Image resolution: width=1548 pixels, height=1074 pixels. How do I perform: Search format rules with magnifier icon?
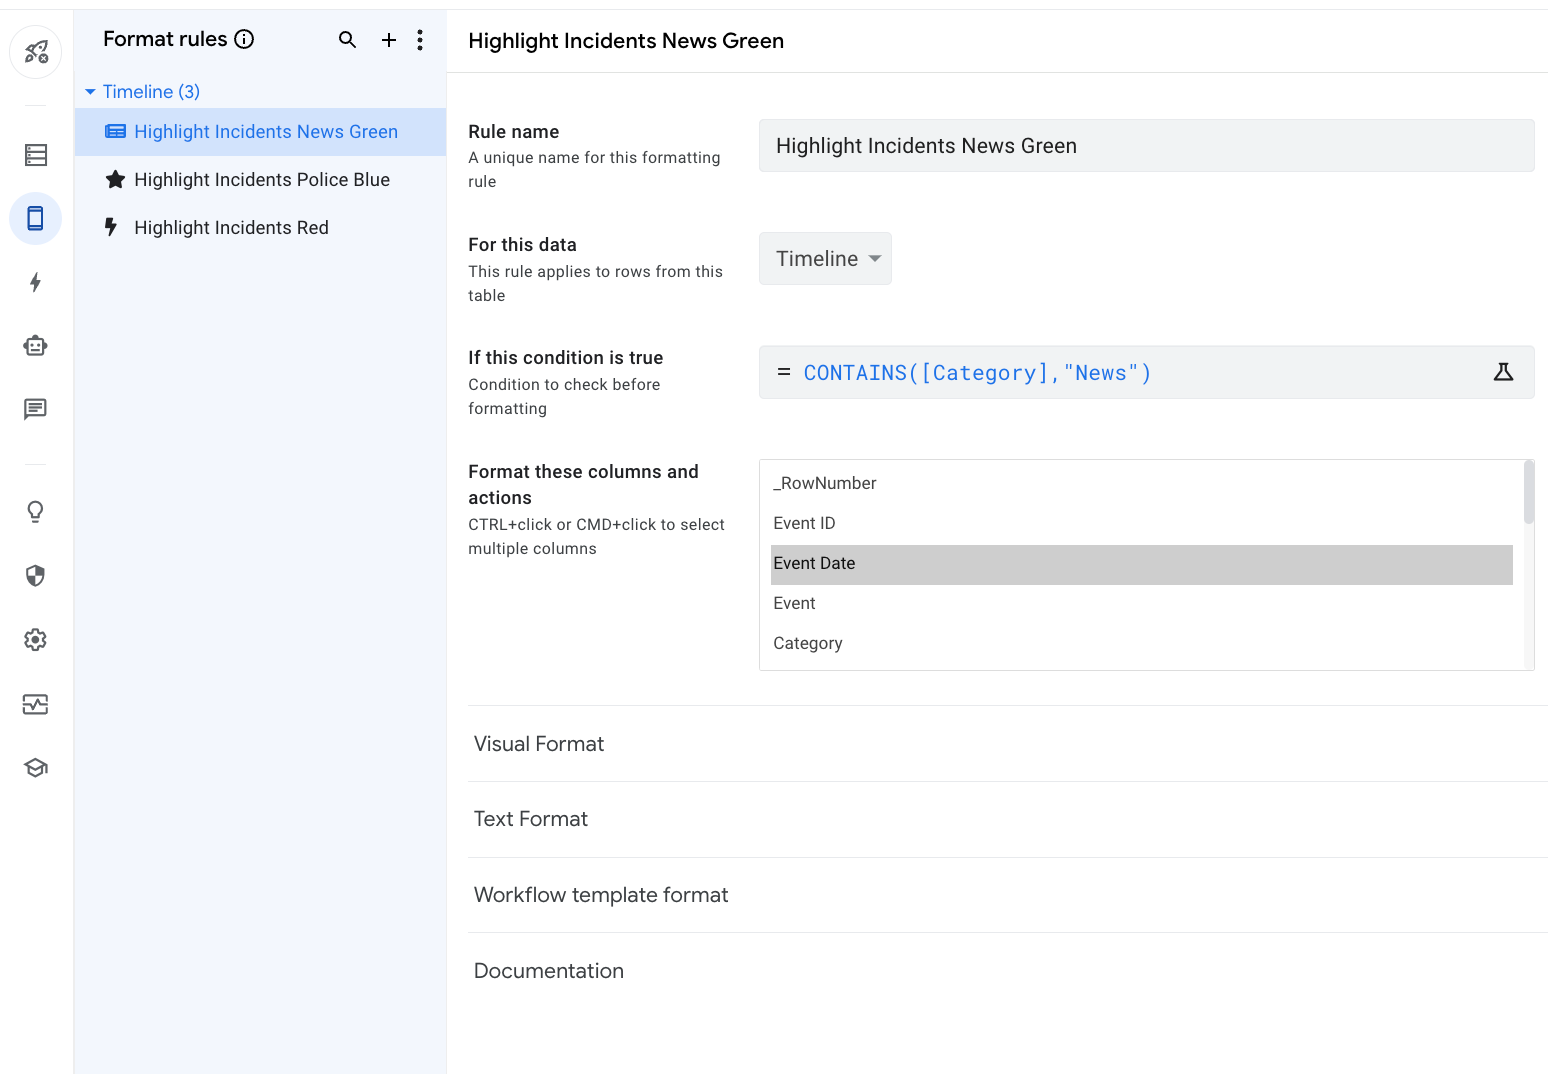347,40
